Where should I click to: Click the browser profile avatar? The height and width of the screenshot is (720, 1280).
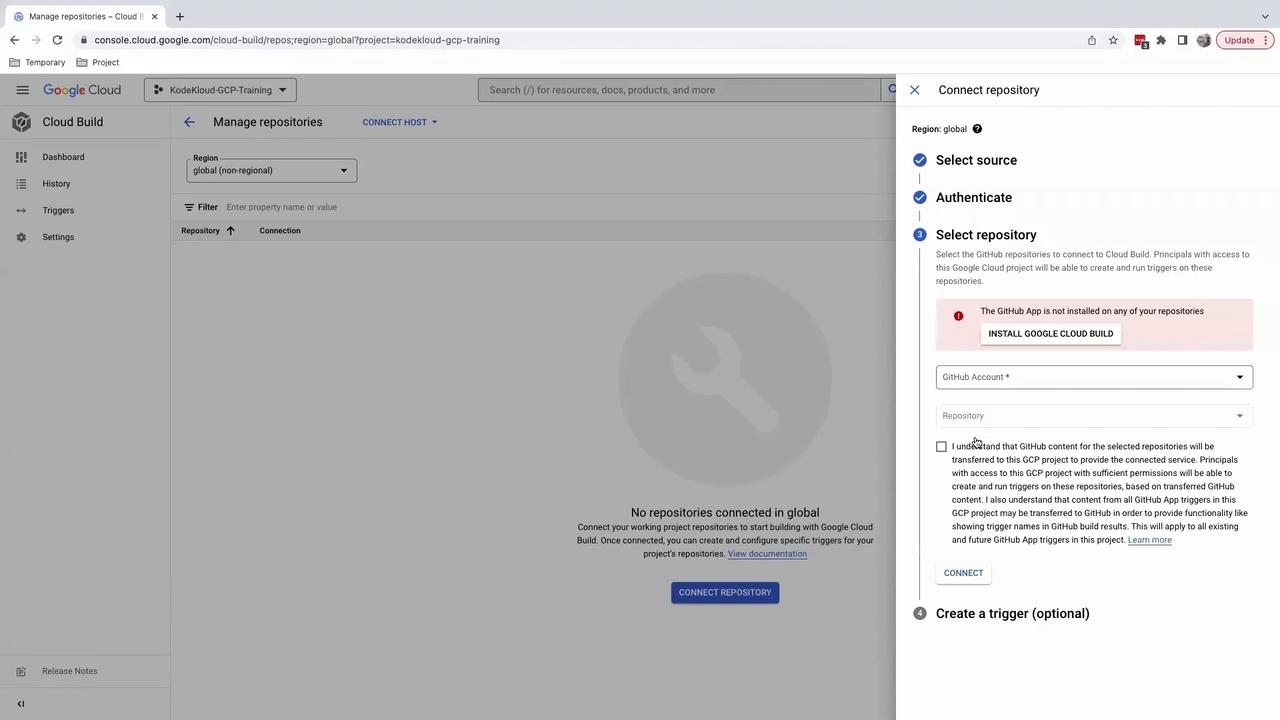pyautogui.click(x=1203, y=40)
